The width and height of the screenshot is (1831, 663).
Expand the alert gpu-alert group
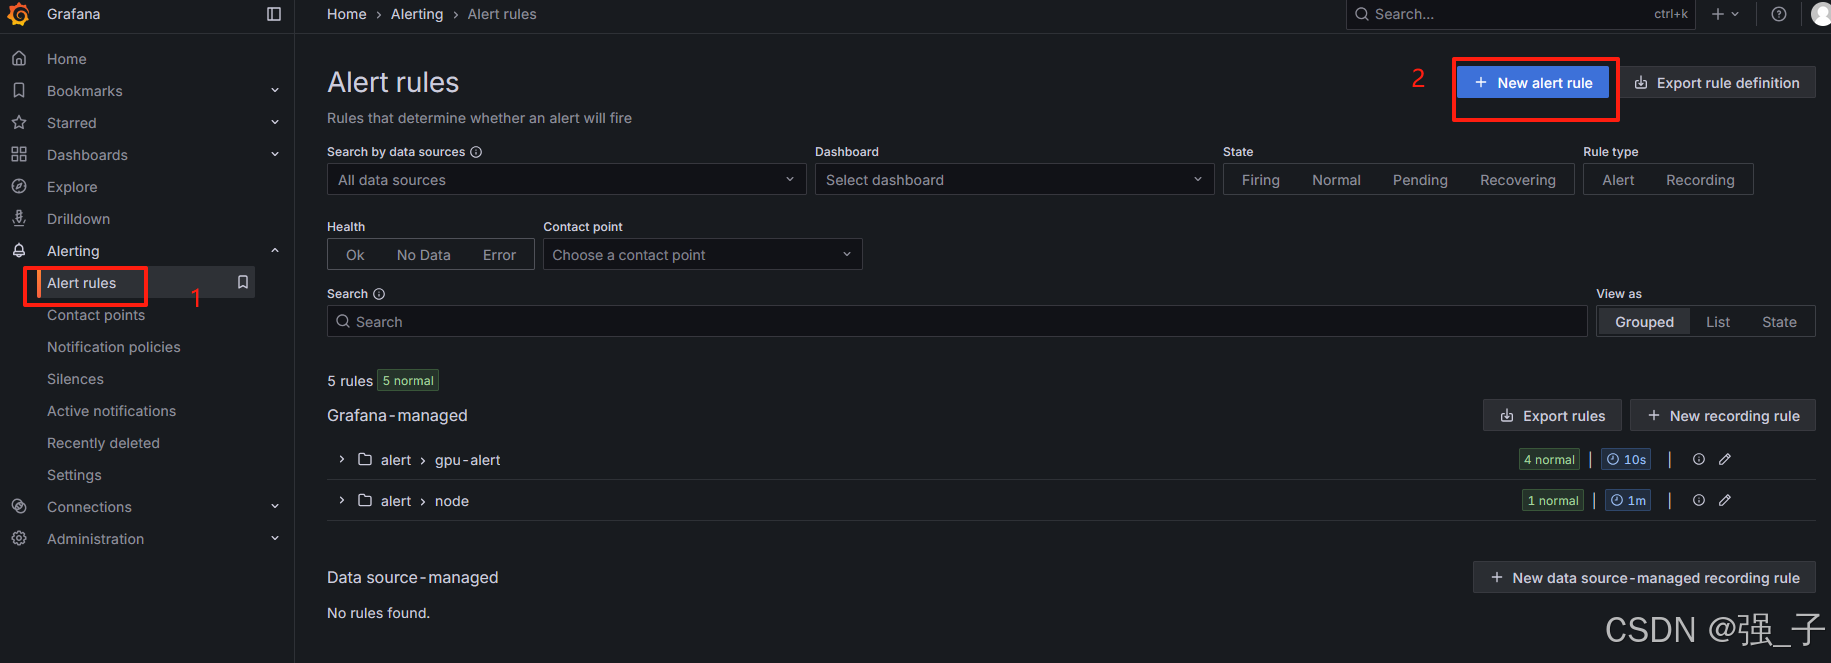[342, 460]
